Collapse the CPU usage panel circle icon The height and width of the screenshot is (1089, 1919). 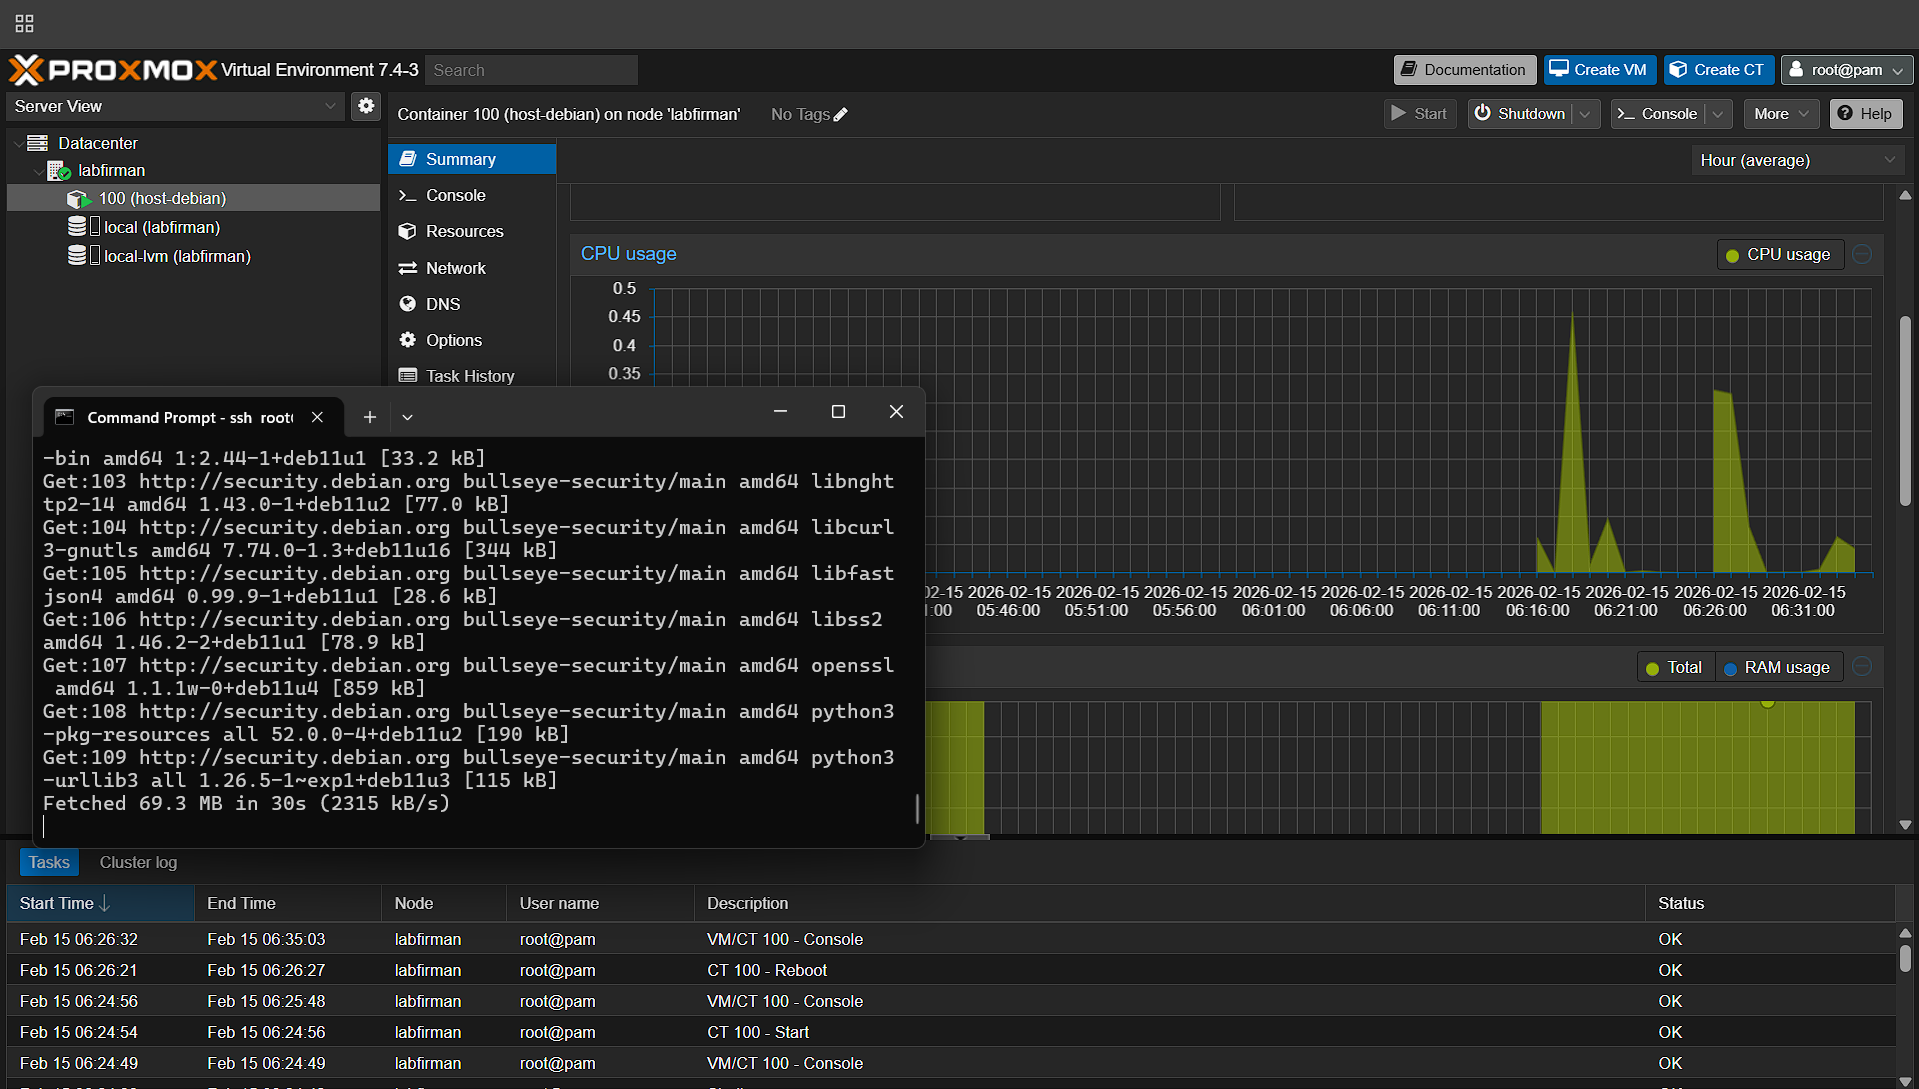point(1862,254)
